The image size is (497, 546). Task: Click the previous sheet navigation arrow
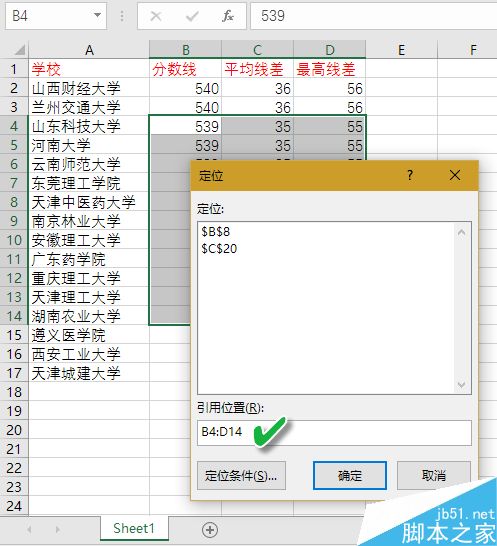pos(29,530)
